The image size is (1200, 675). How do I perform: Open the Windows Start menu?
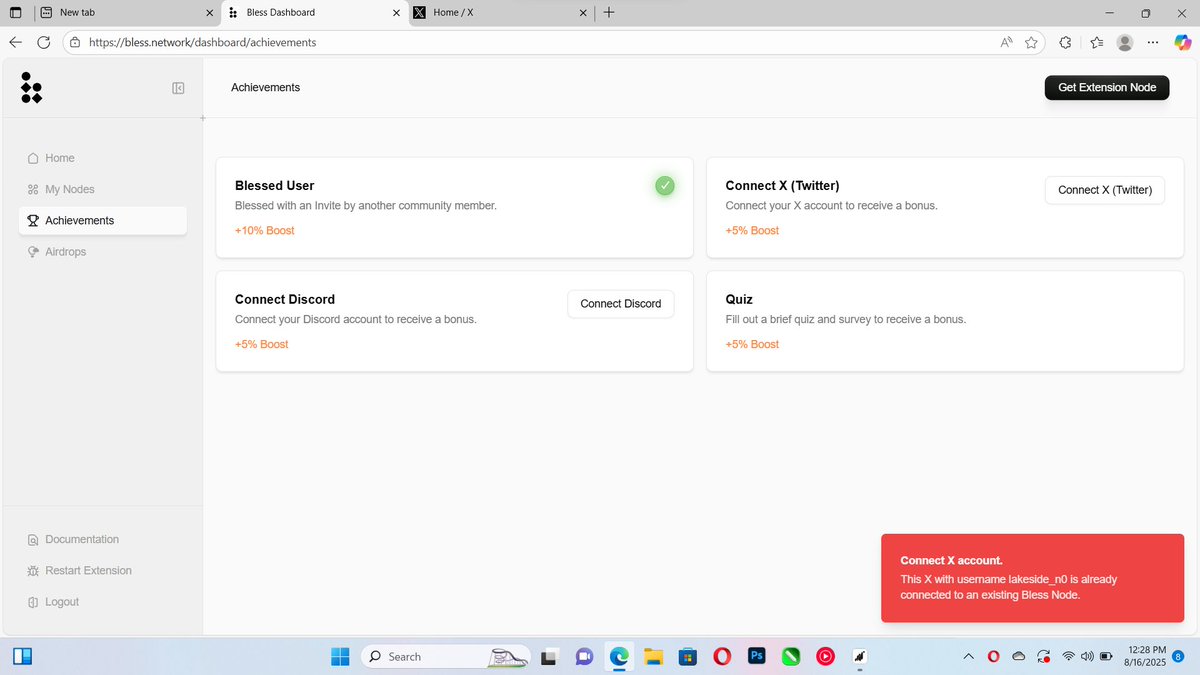coord(340,656)
